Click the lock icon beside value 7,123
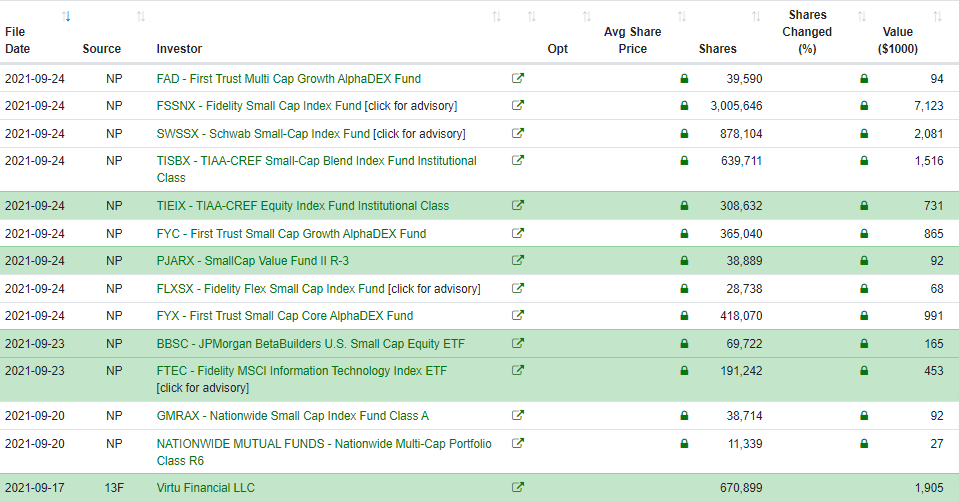This screenshot has width=959, height=501. pyautogui.click(x=864, y=105)
